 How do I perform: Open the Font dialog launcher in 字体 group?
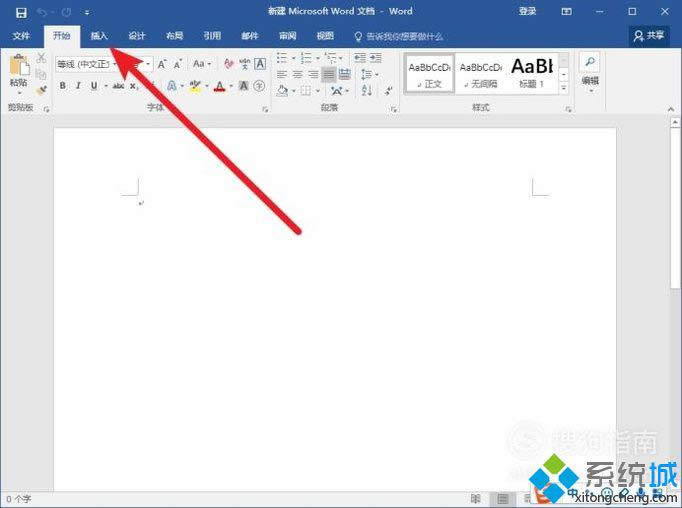tap(265, 109)
